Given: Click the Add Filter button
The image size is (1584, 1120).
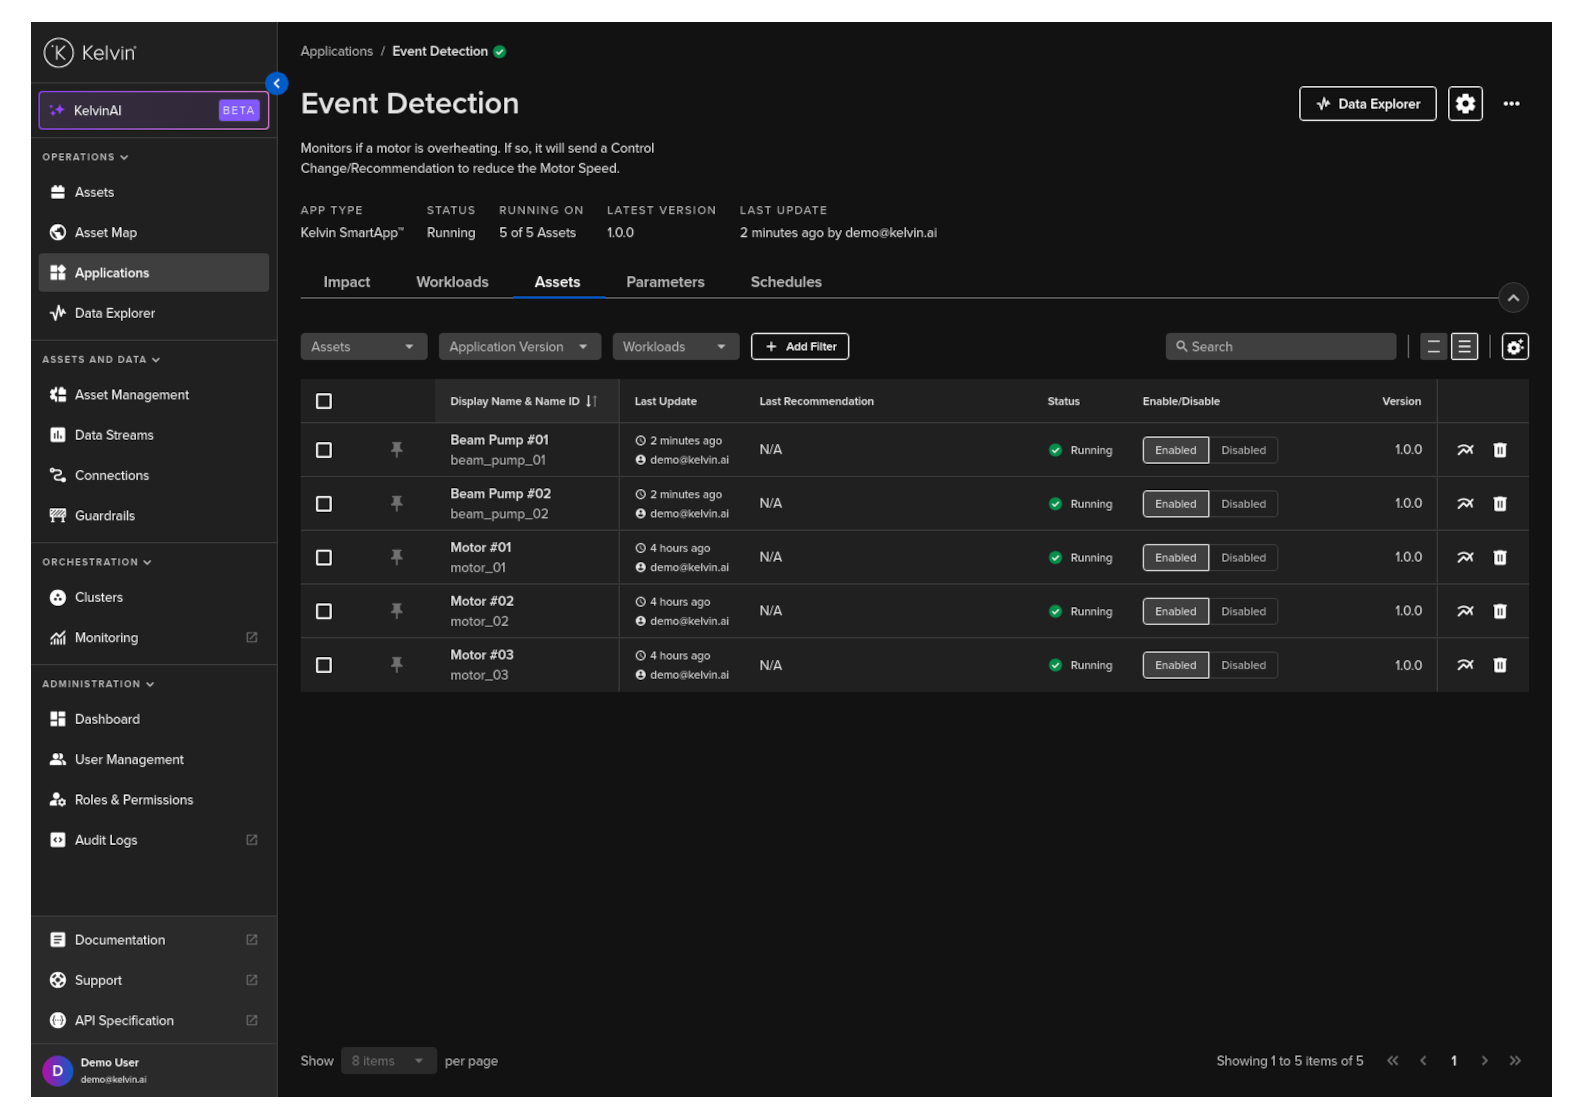Looking at the screenshot, I should [x=799, y=347].
